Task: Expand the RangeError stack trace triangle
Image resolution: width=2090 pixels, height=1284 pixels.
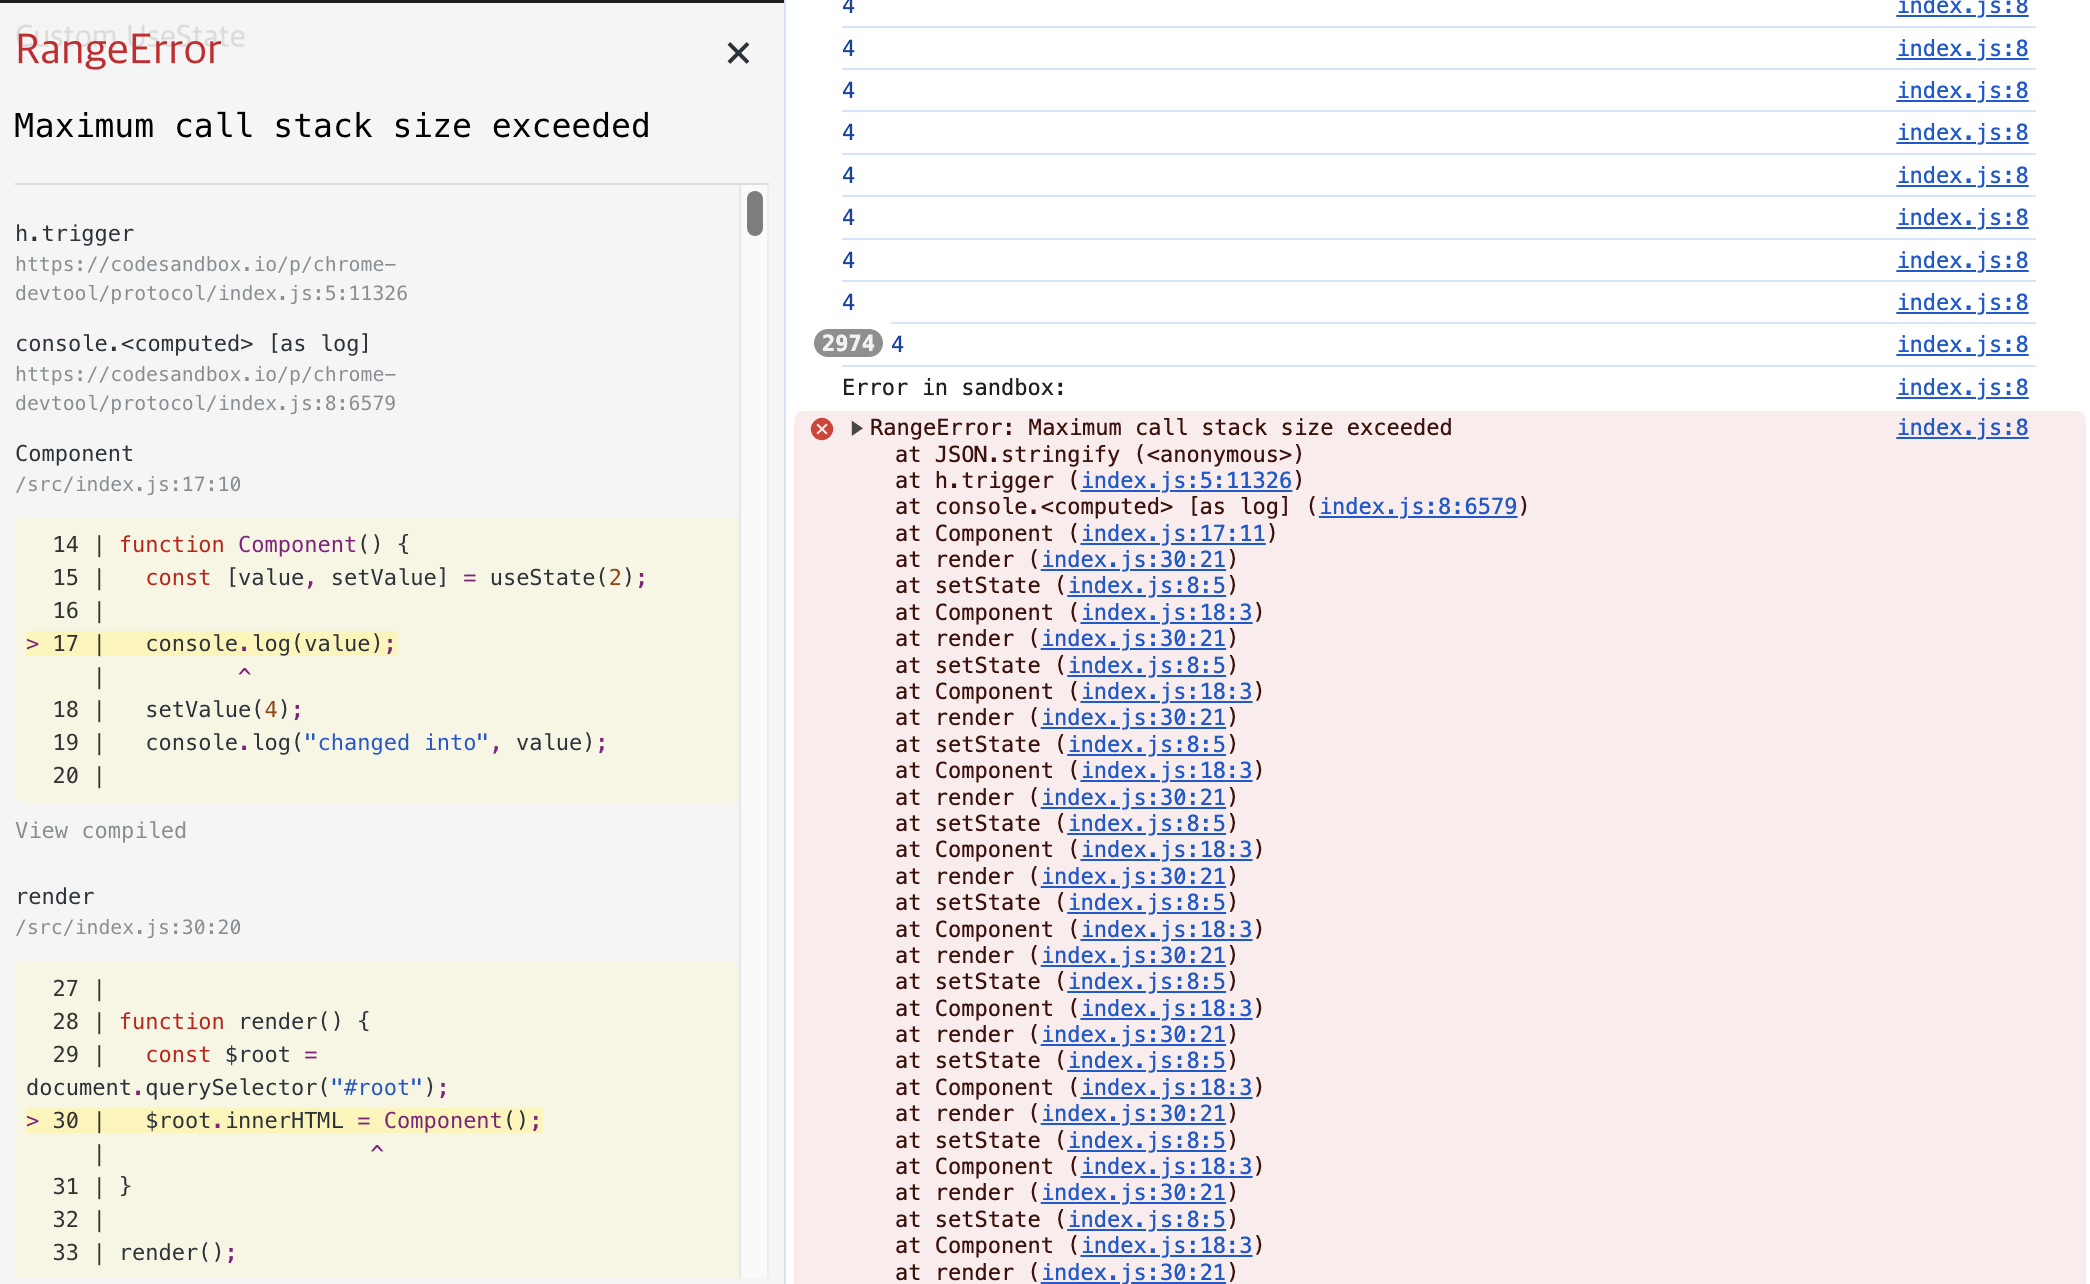Action: [x=856, y=428]
